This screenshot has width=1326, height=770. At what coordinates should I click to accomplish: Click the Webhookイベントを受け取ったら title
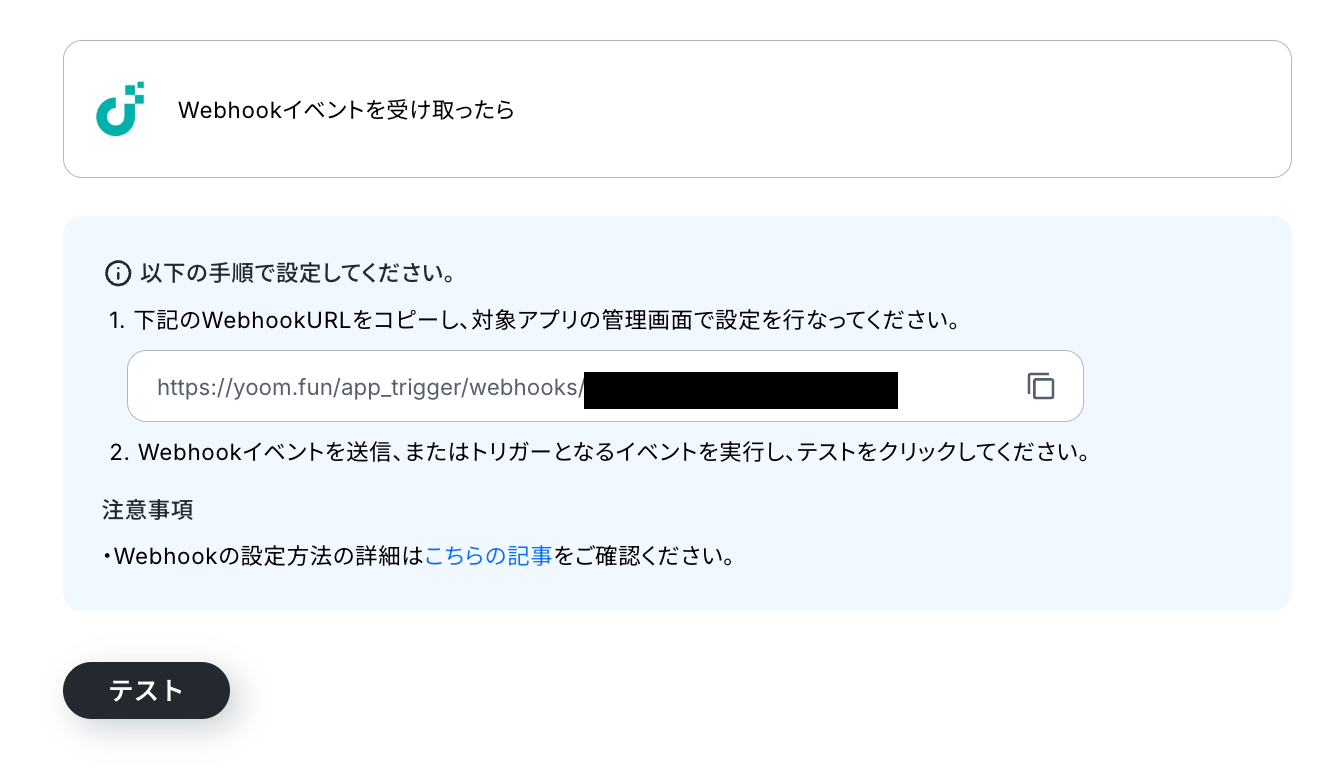(x=346, y=110)
